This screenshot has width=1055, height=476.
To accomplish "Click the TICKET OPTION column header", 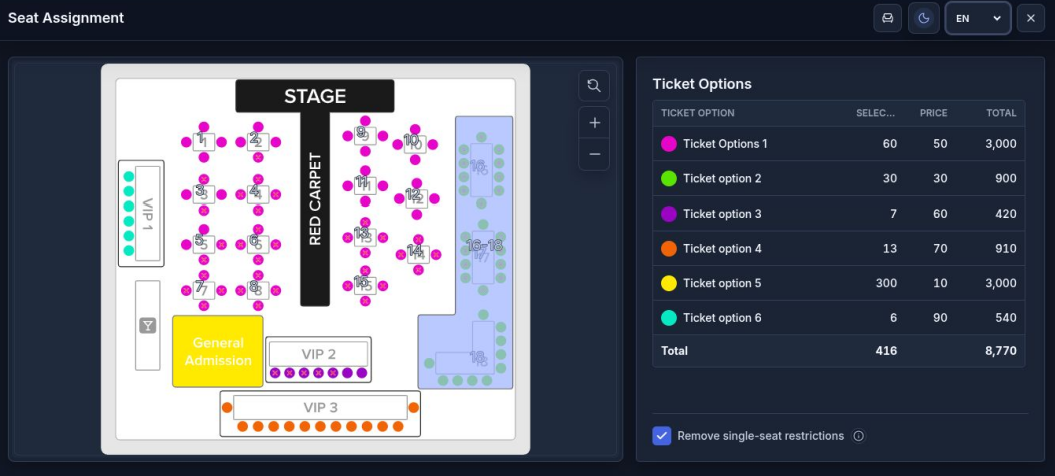I will 698,113.
